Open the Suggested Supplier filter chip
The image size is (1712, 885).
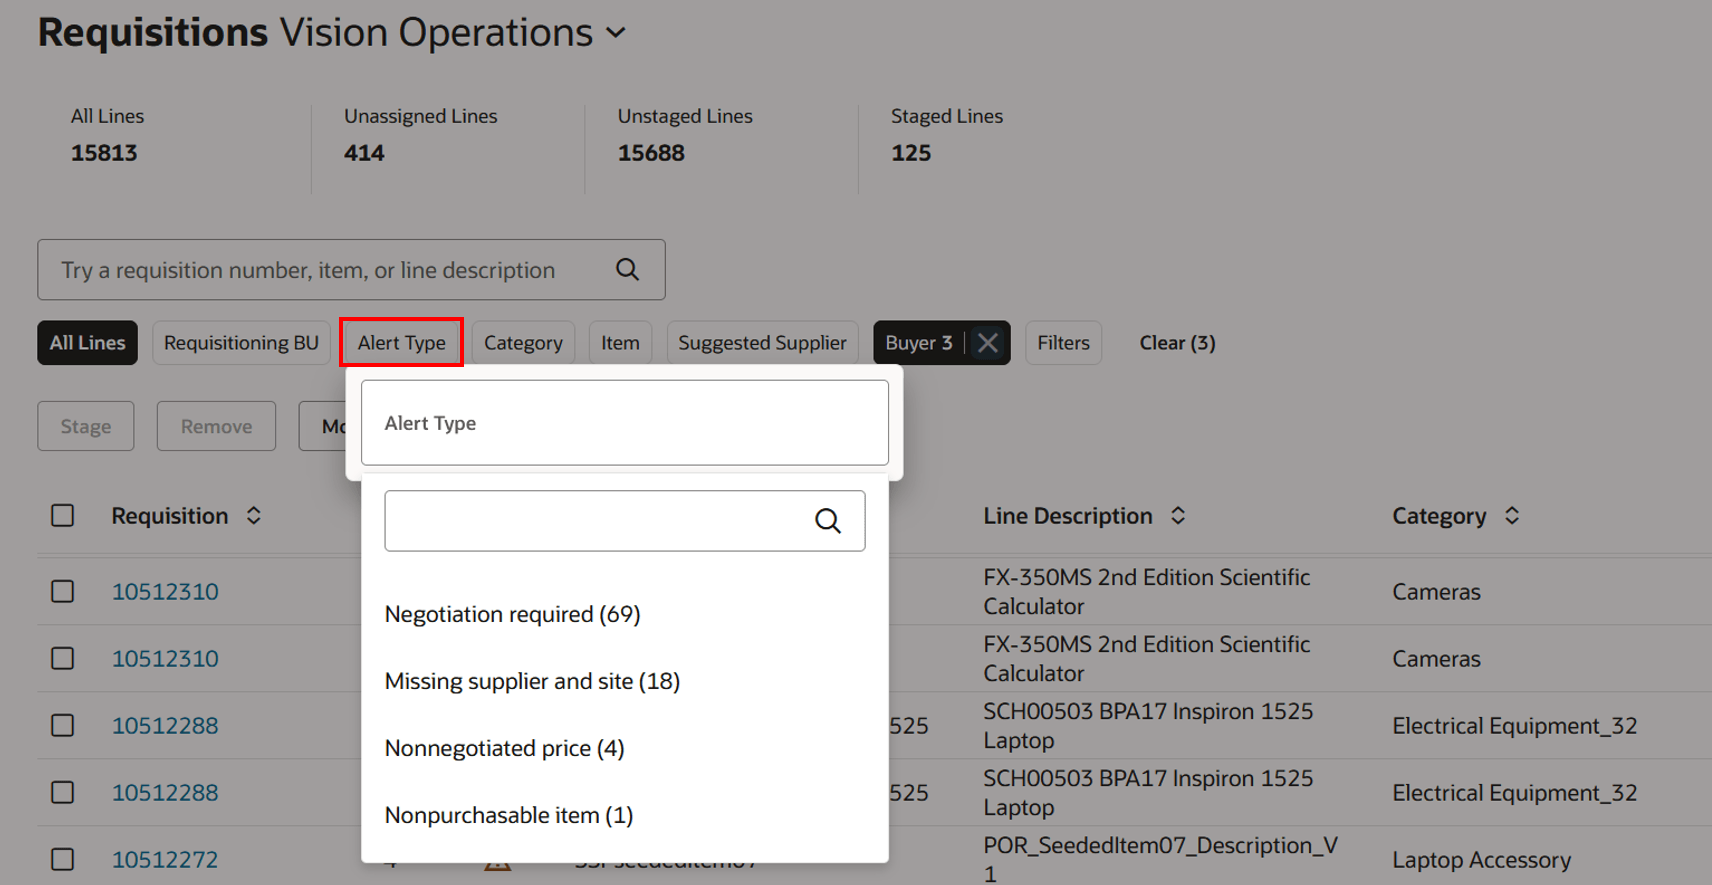tap(762, 343)
